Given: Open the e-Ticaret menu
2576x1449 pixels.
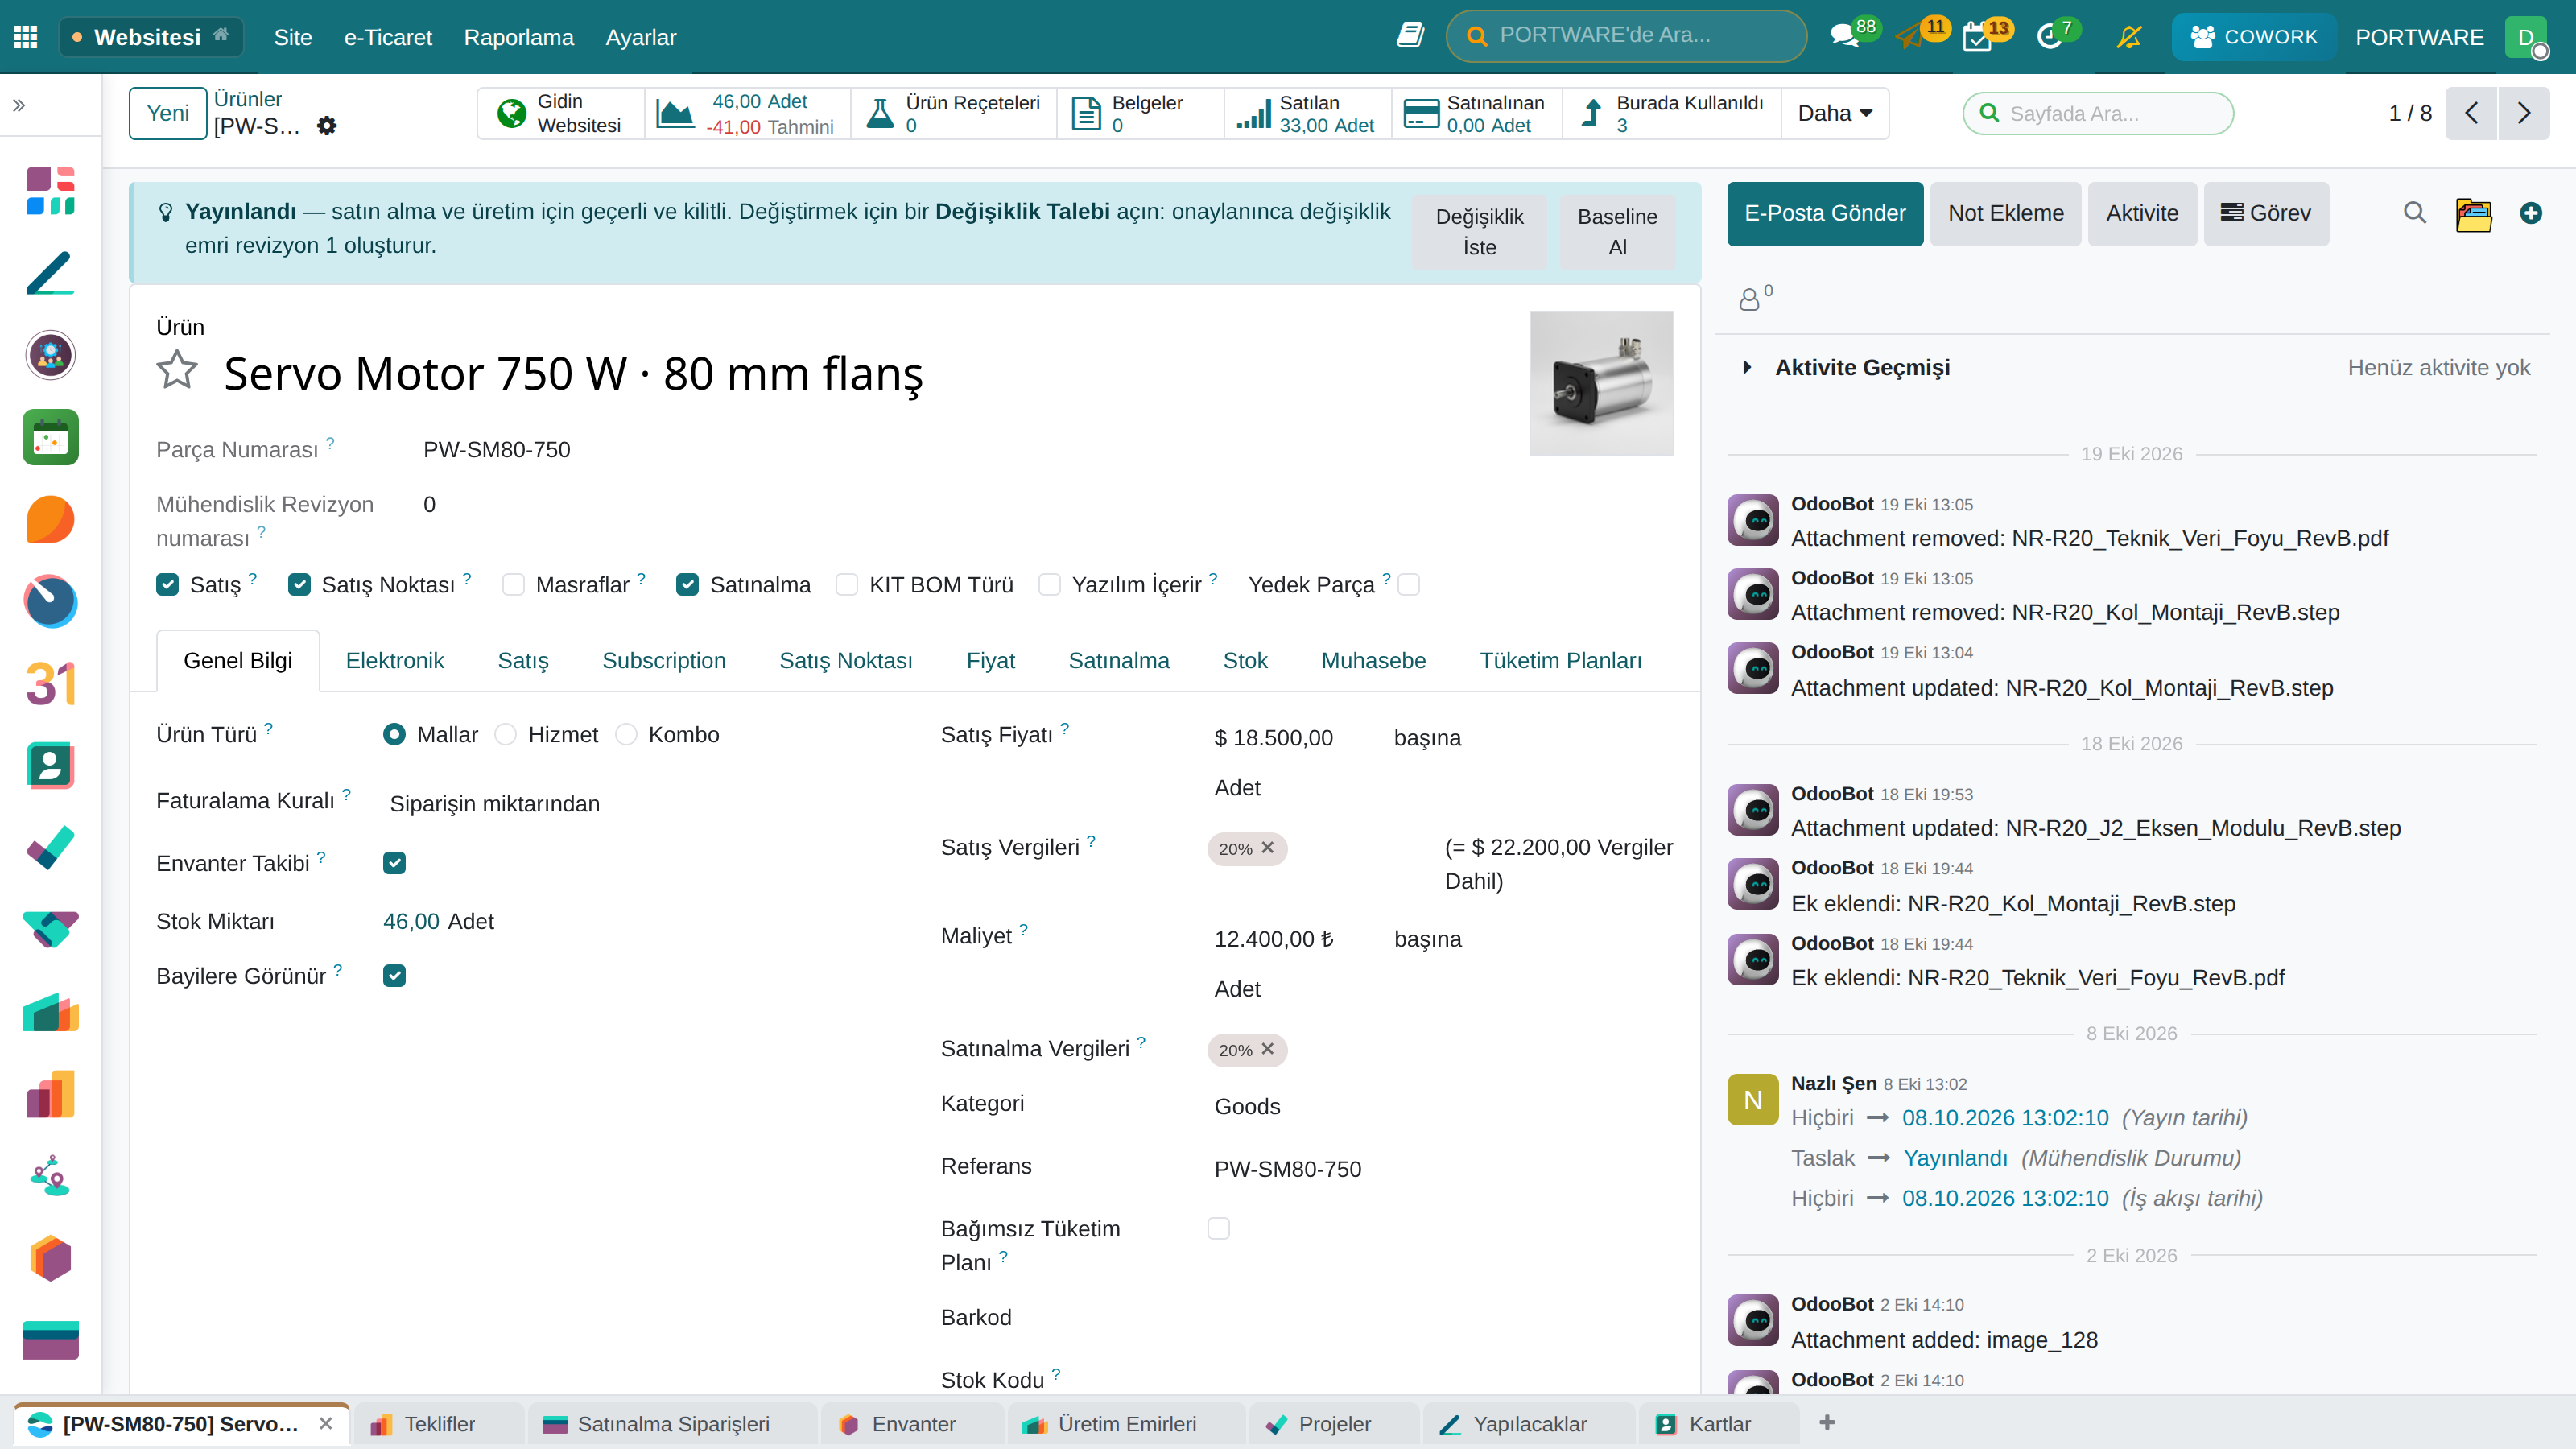Looking at the screenshot, I should 388,37.
